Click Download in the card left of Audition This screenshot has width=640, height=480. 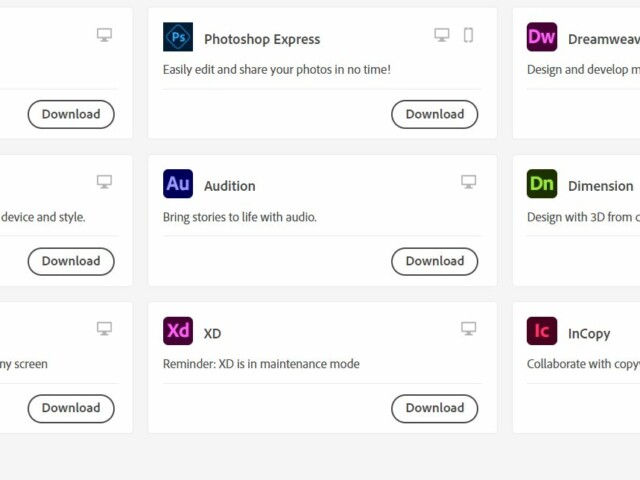click(71, 261)
